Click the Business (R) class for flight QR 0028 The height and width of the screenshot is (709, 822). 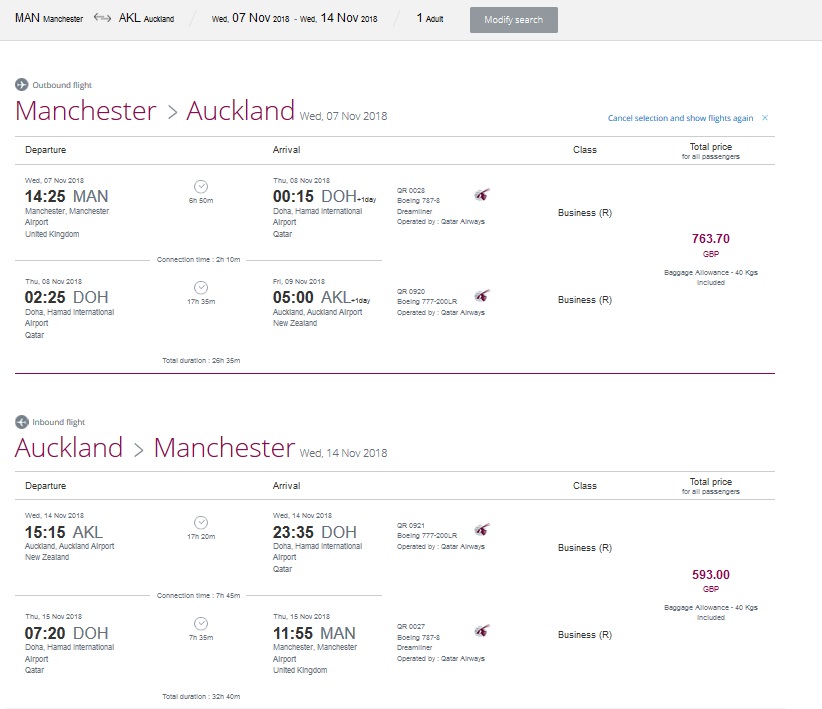click(584, 213)
